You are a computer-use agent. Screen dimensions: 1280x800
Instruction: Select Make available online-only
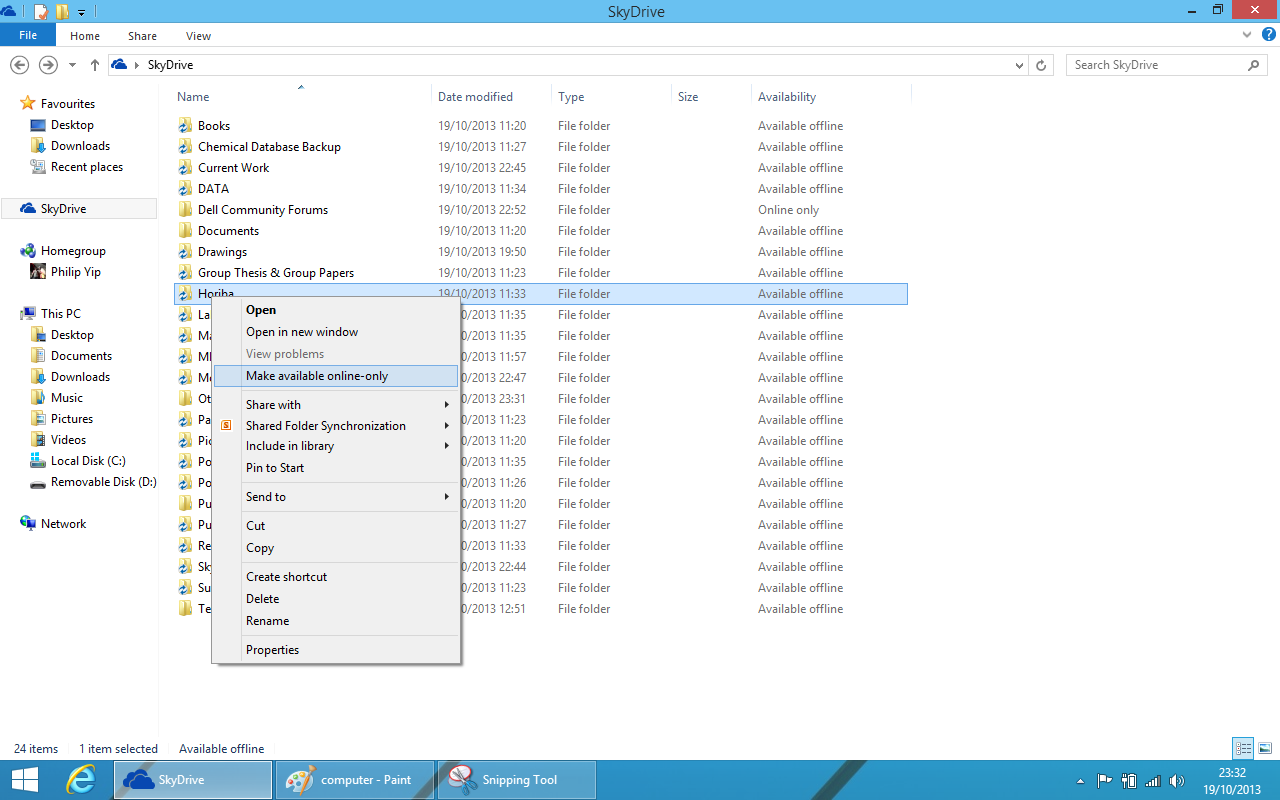tap(336, 376)
